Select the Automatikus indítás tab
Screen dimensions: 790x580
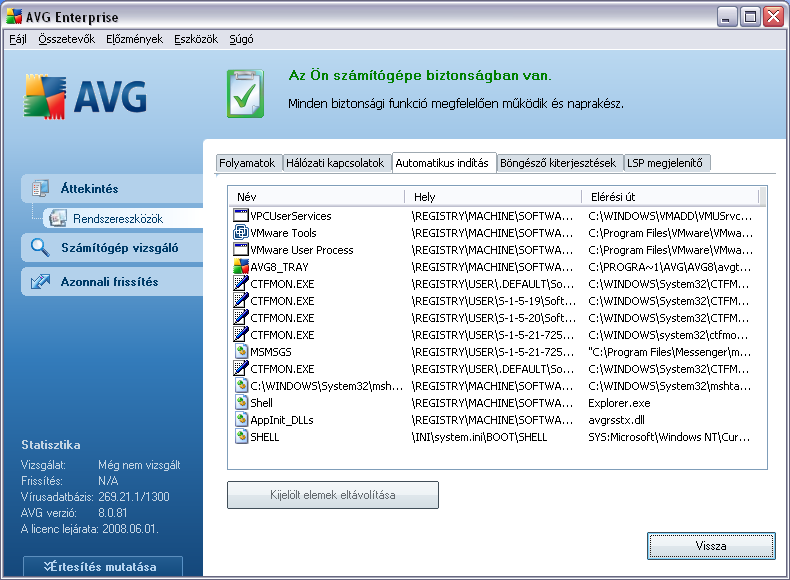tap(442, 163)
